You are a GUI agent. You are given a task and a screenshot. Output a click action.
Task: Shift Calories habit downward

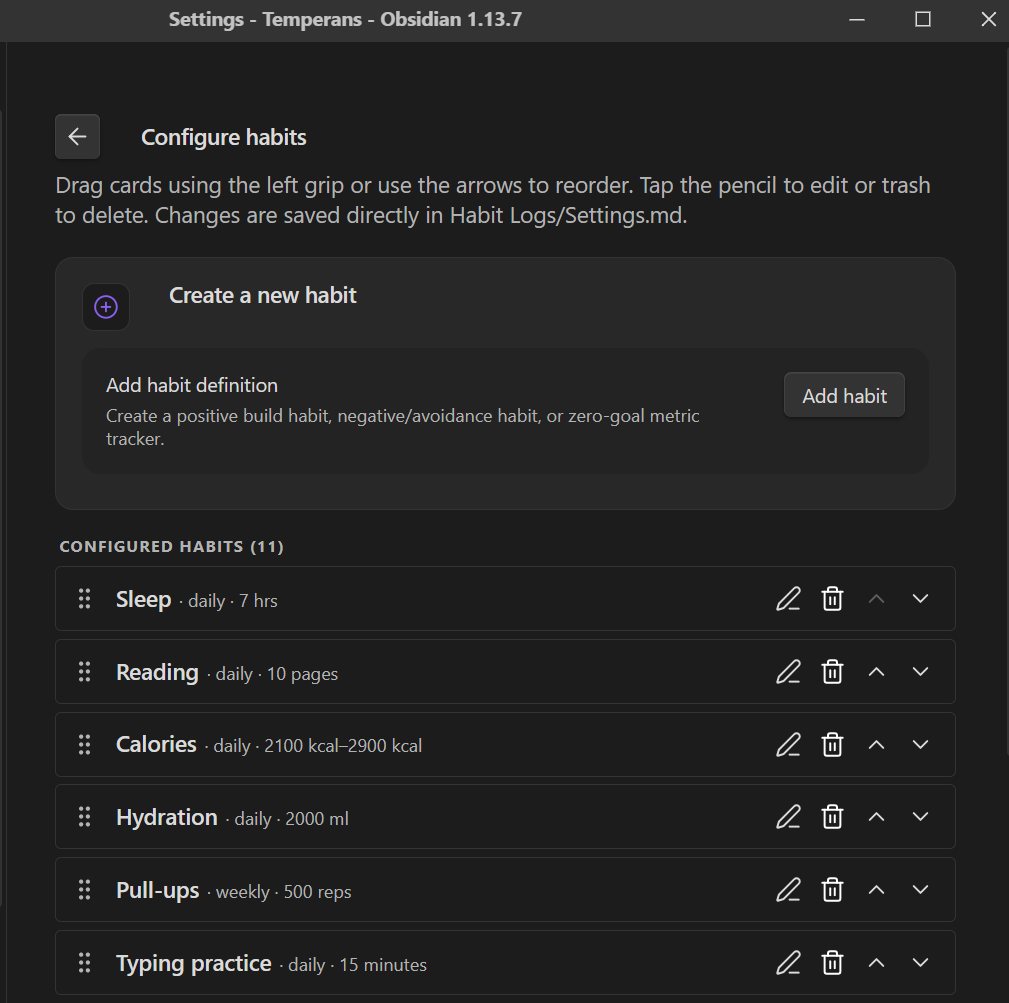(x=921, y=744)
